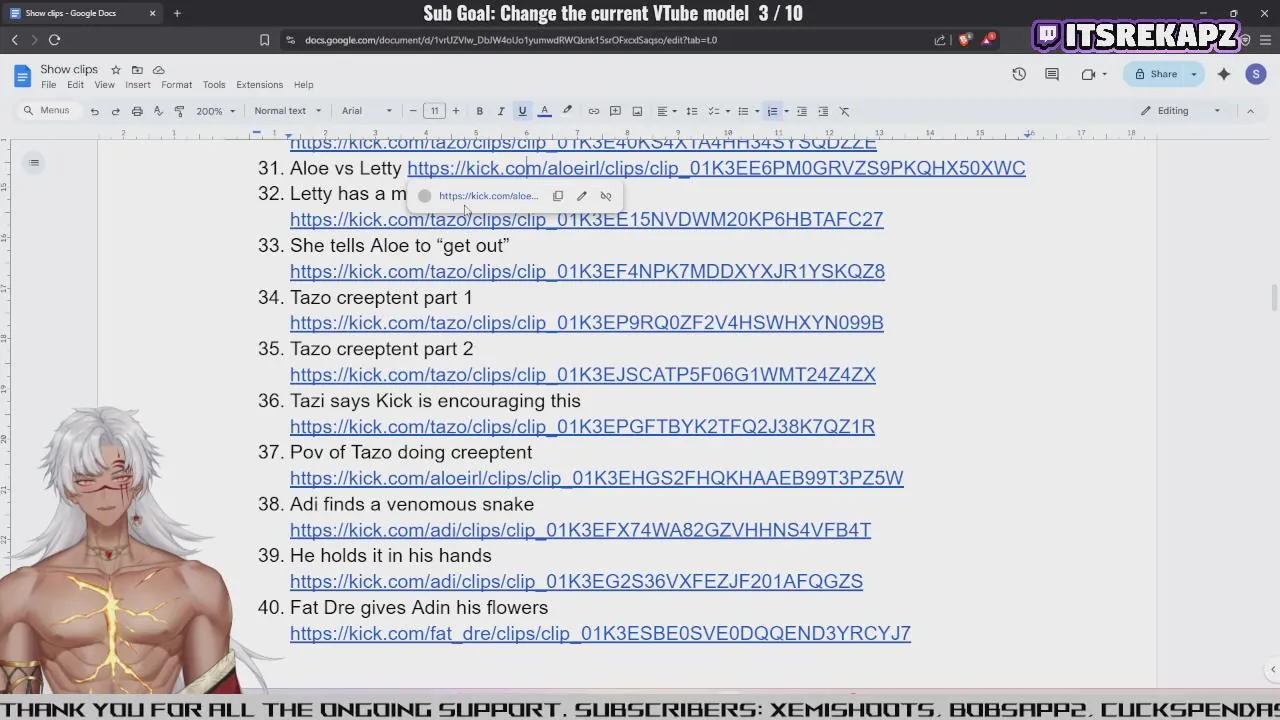Insert an image from the toolbar

point(637,111)
